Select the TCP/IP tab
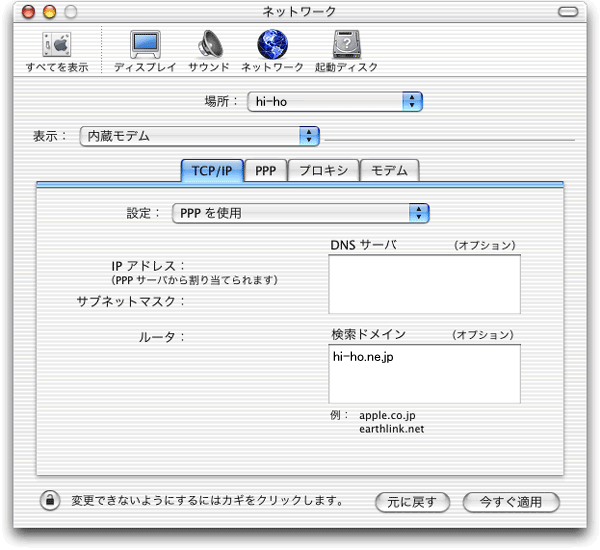Screen dimensions: 600x550 pyautogui.click(x=212, y=170)
